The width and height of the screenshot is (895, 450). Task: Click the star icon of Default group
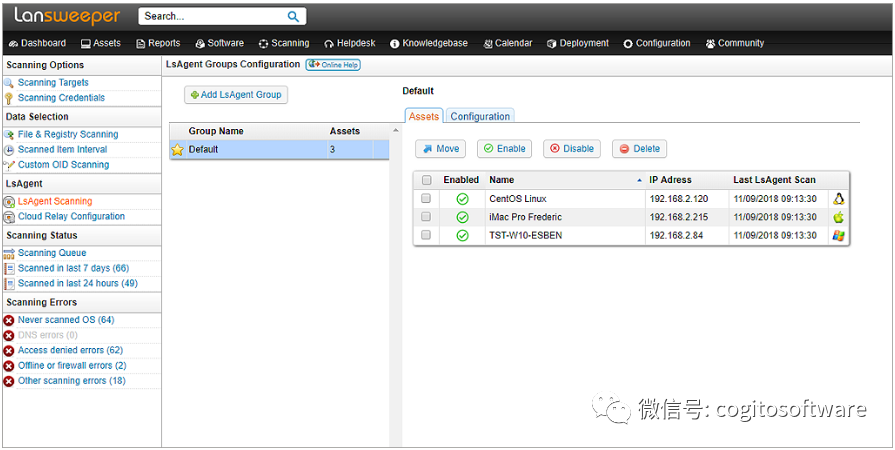coord(178,150)
